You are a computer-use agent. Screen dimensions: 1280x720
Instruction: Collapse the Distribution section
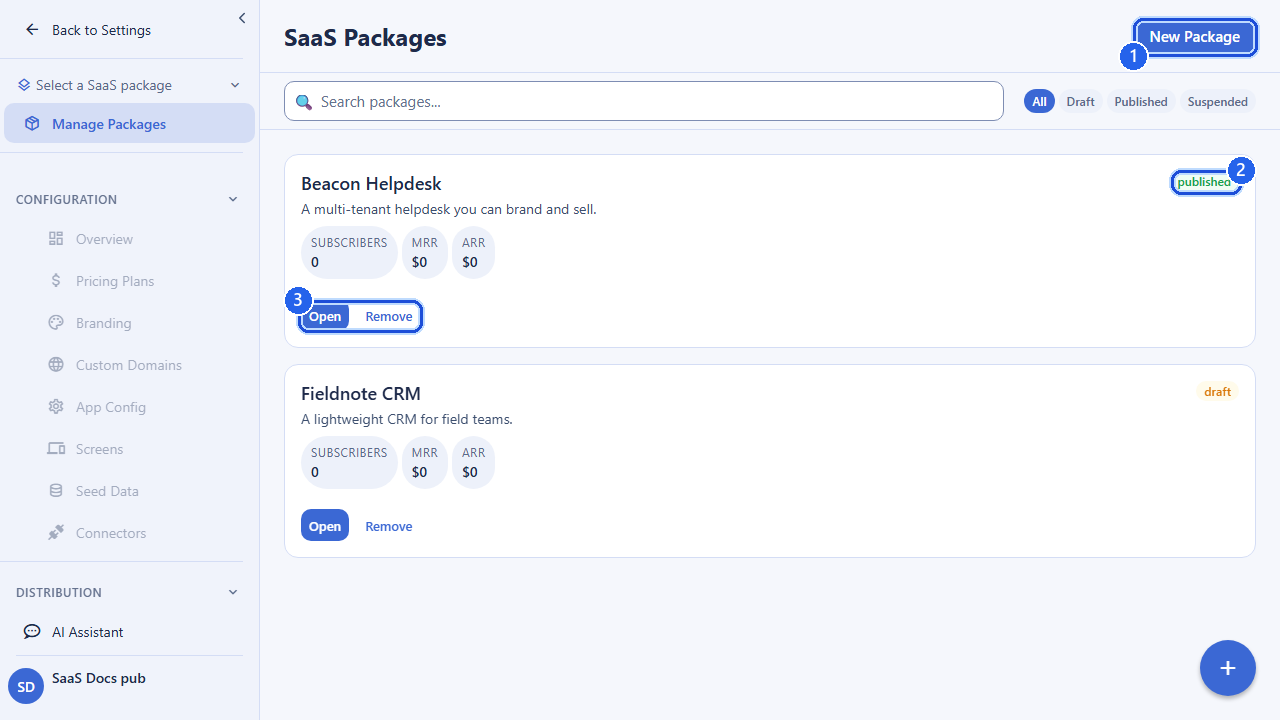point(233,592)
